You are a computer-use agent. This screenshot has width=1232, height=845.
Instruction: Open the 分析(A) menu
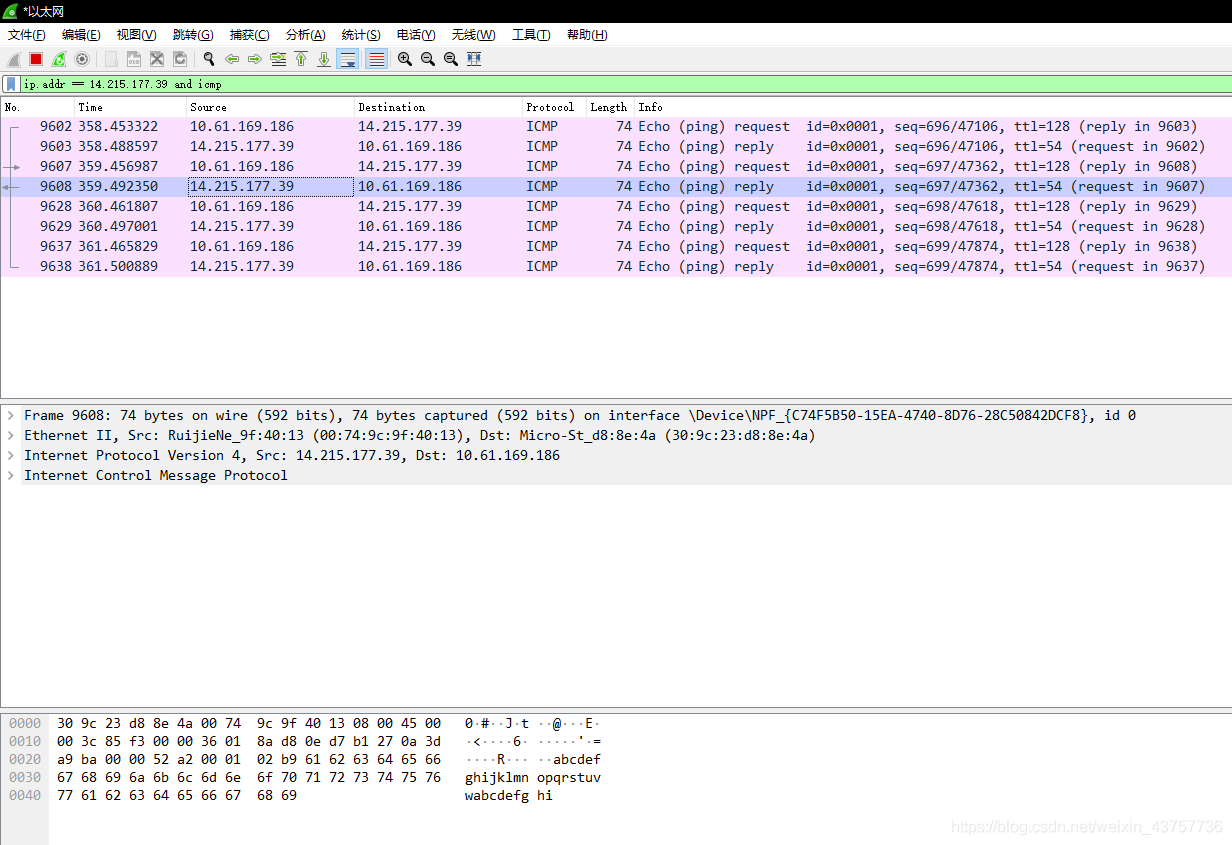click(305, 35)
